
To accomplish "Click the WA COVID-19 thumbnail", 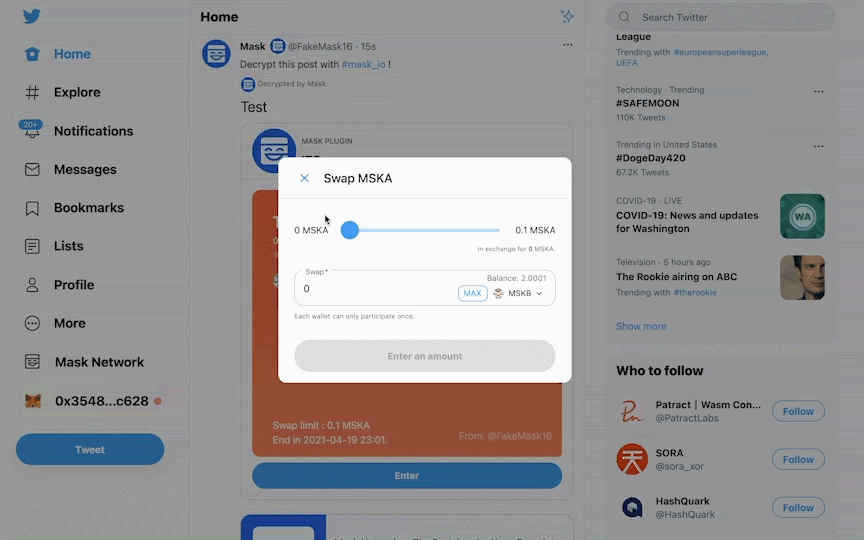I will pyautogui.click(x=802, y=216).
